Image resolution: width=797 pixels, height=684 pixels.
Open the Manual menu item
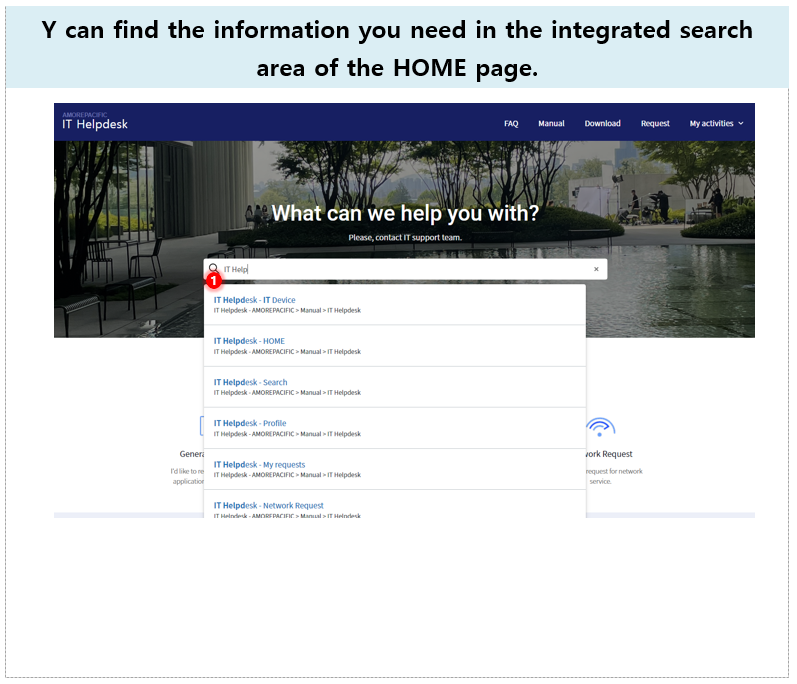tap(551, 123)
